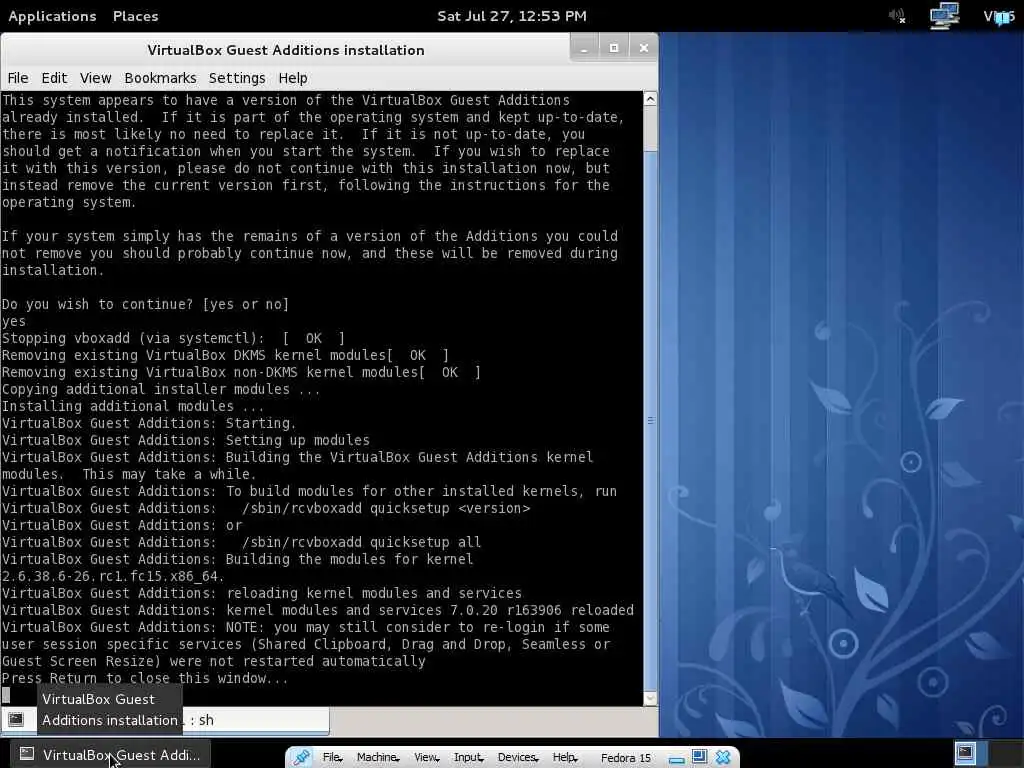Minimize the Guest Additions installation window
1024x768 pixels.
coord(584,48)
